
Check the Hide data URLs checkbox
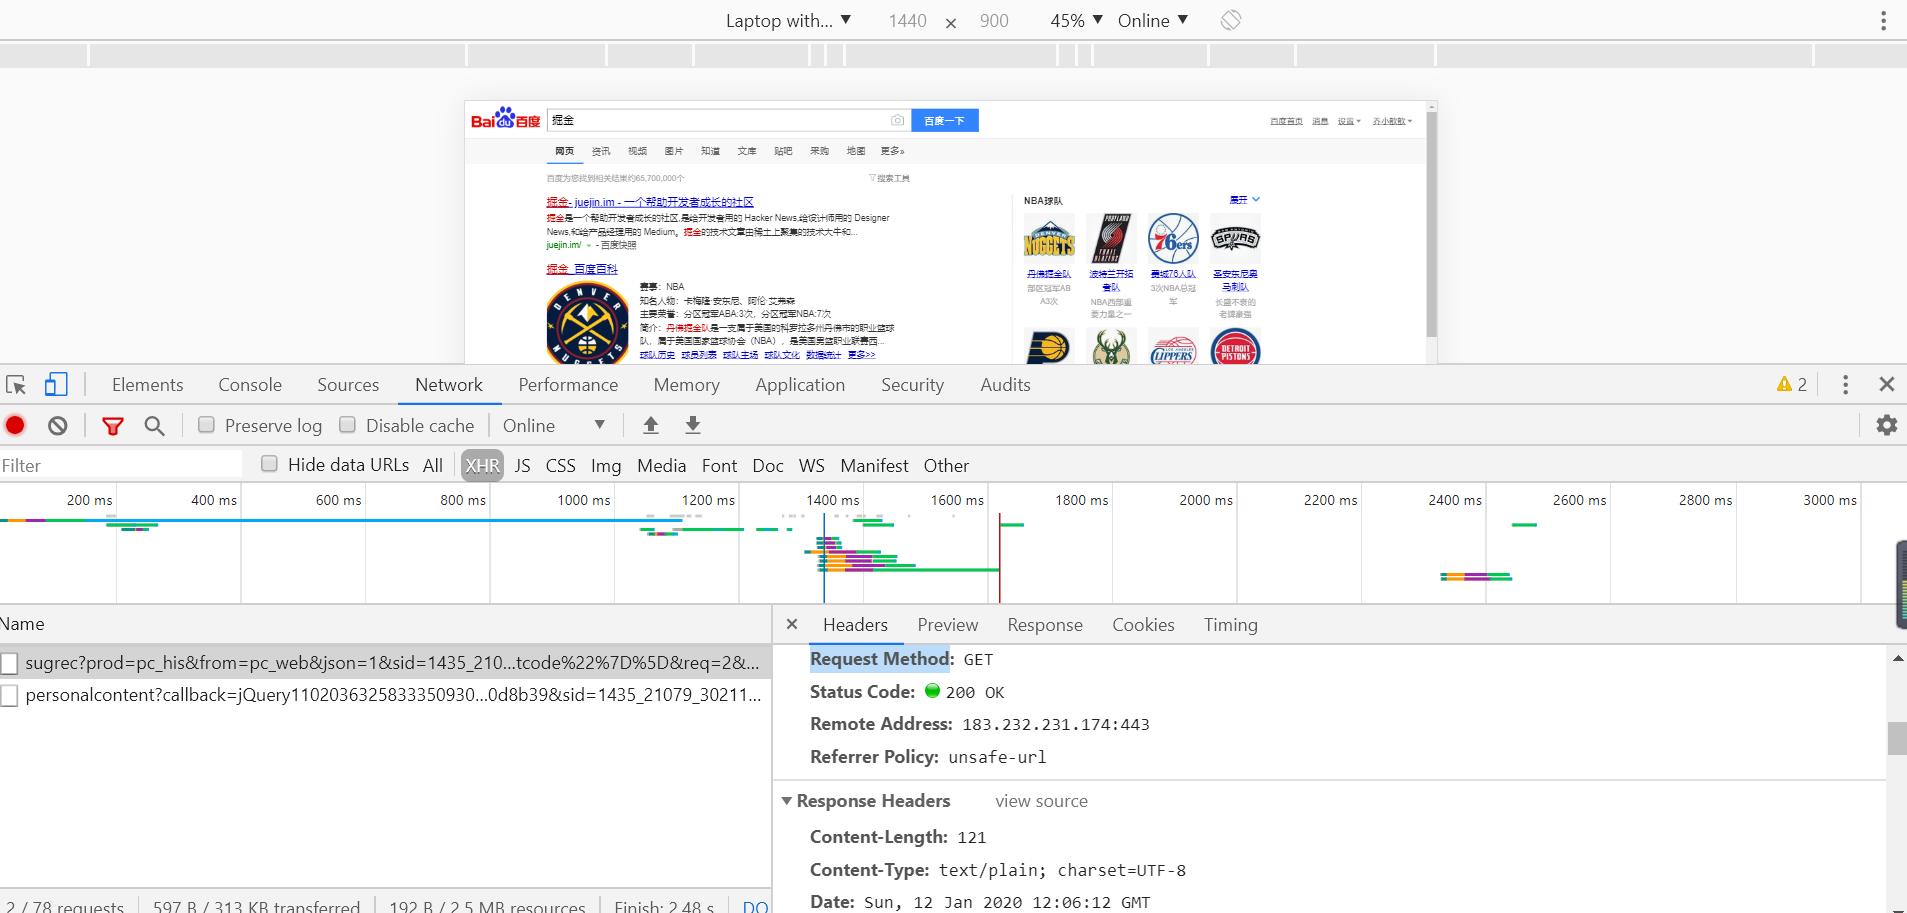269,464
